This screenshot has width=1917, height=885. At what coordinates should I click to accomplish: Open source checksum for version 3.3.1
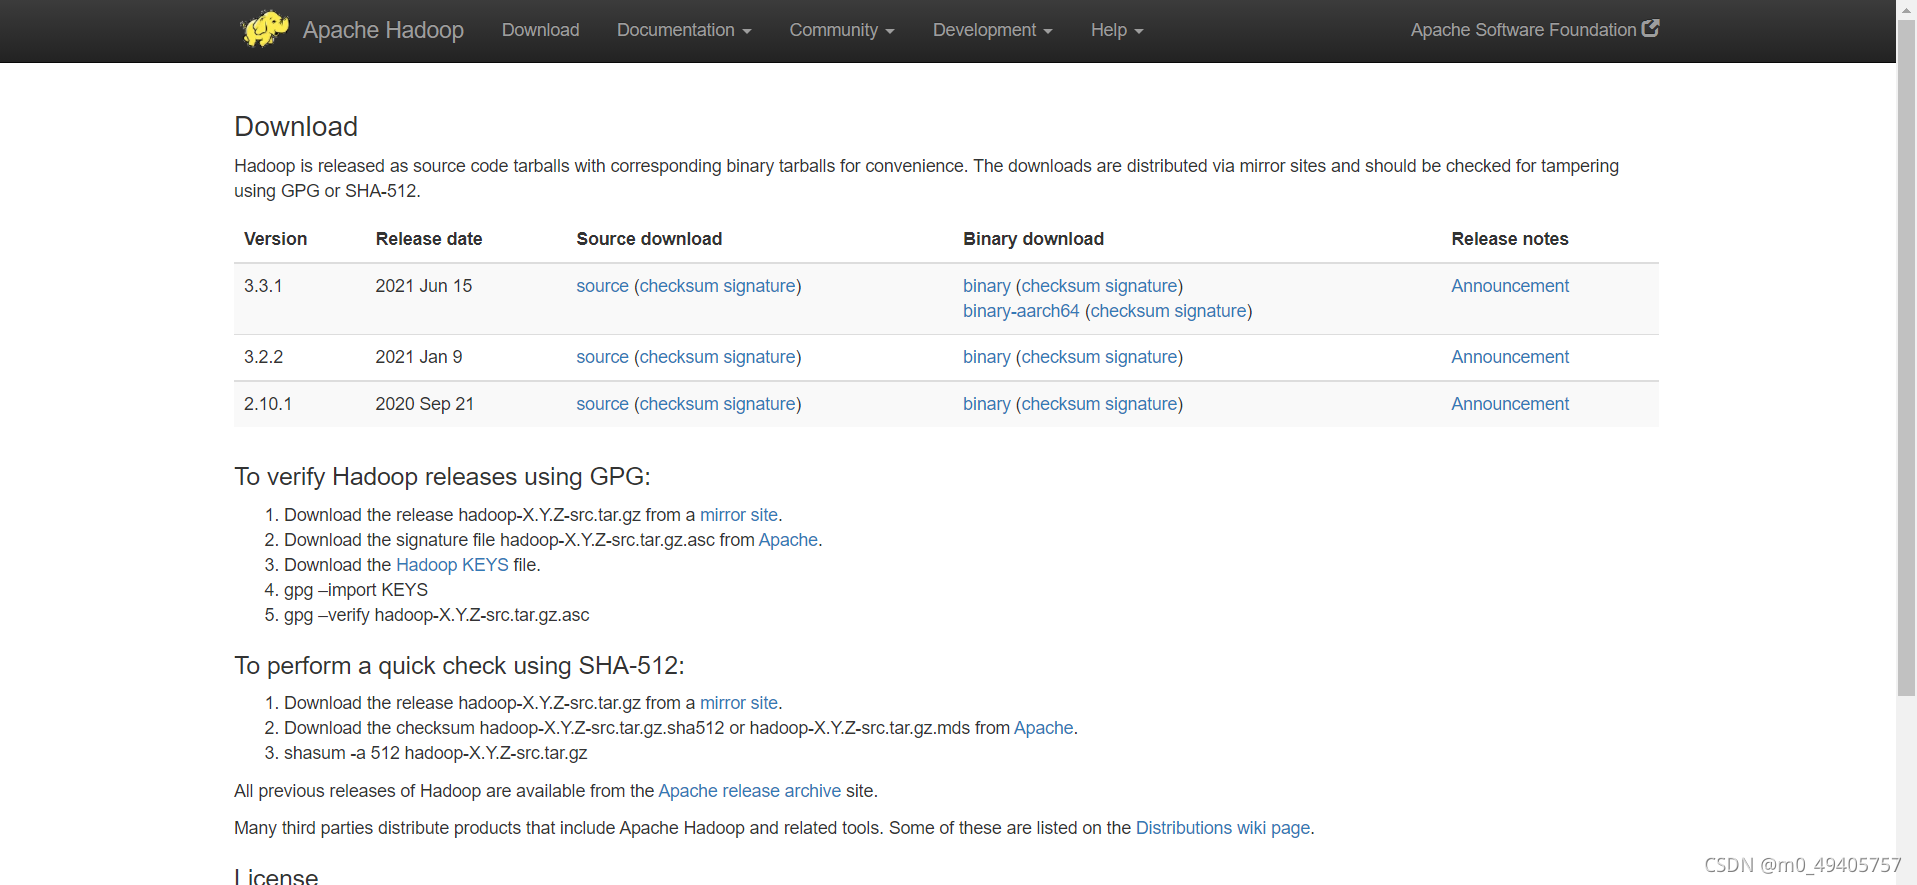coord(679,286)
